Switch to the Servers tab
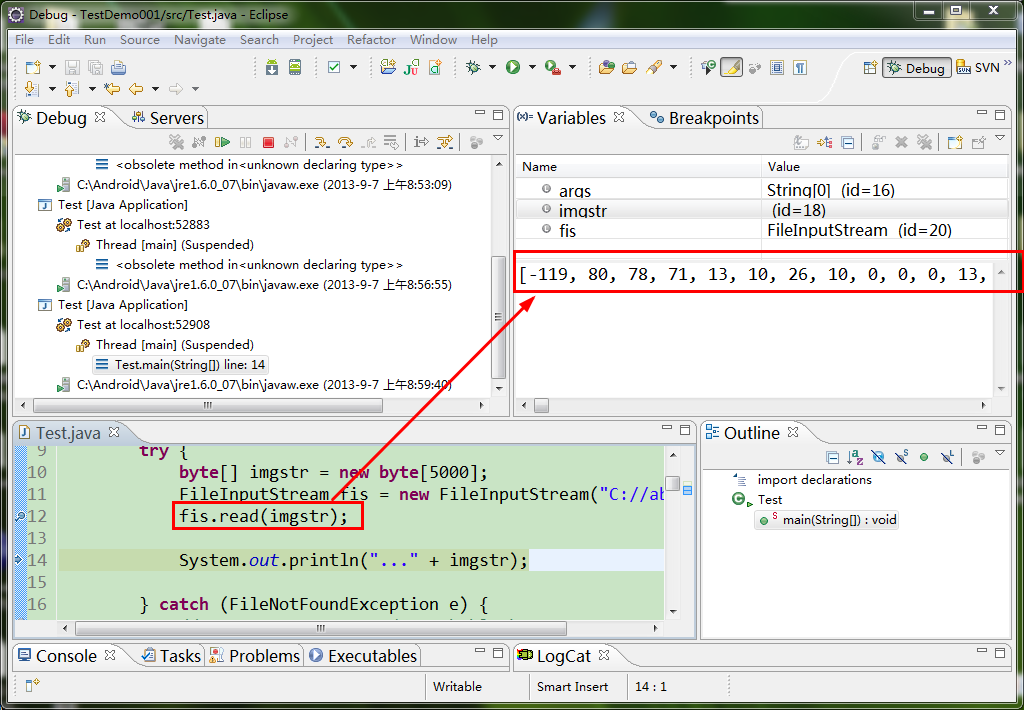 tap(168, 118)
